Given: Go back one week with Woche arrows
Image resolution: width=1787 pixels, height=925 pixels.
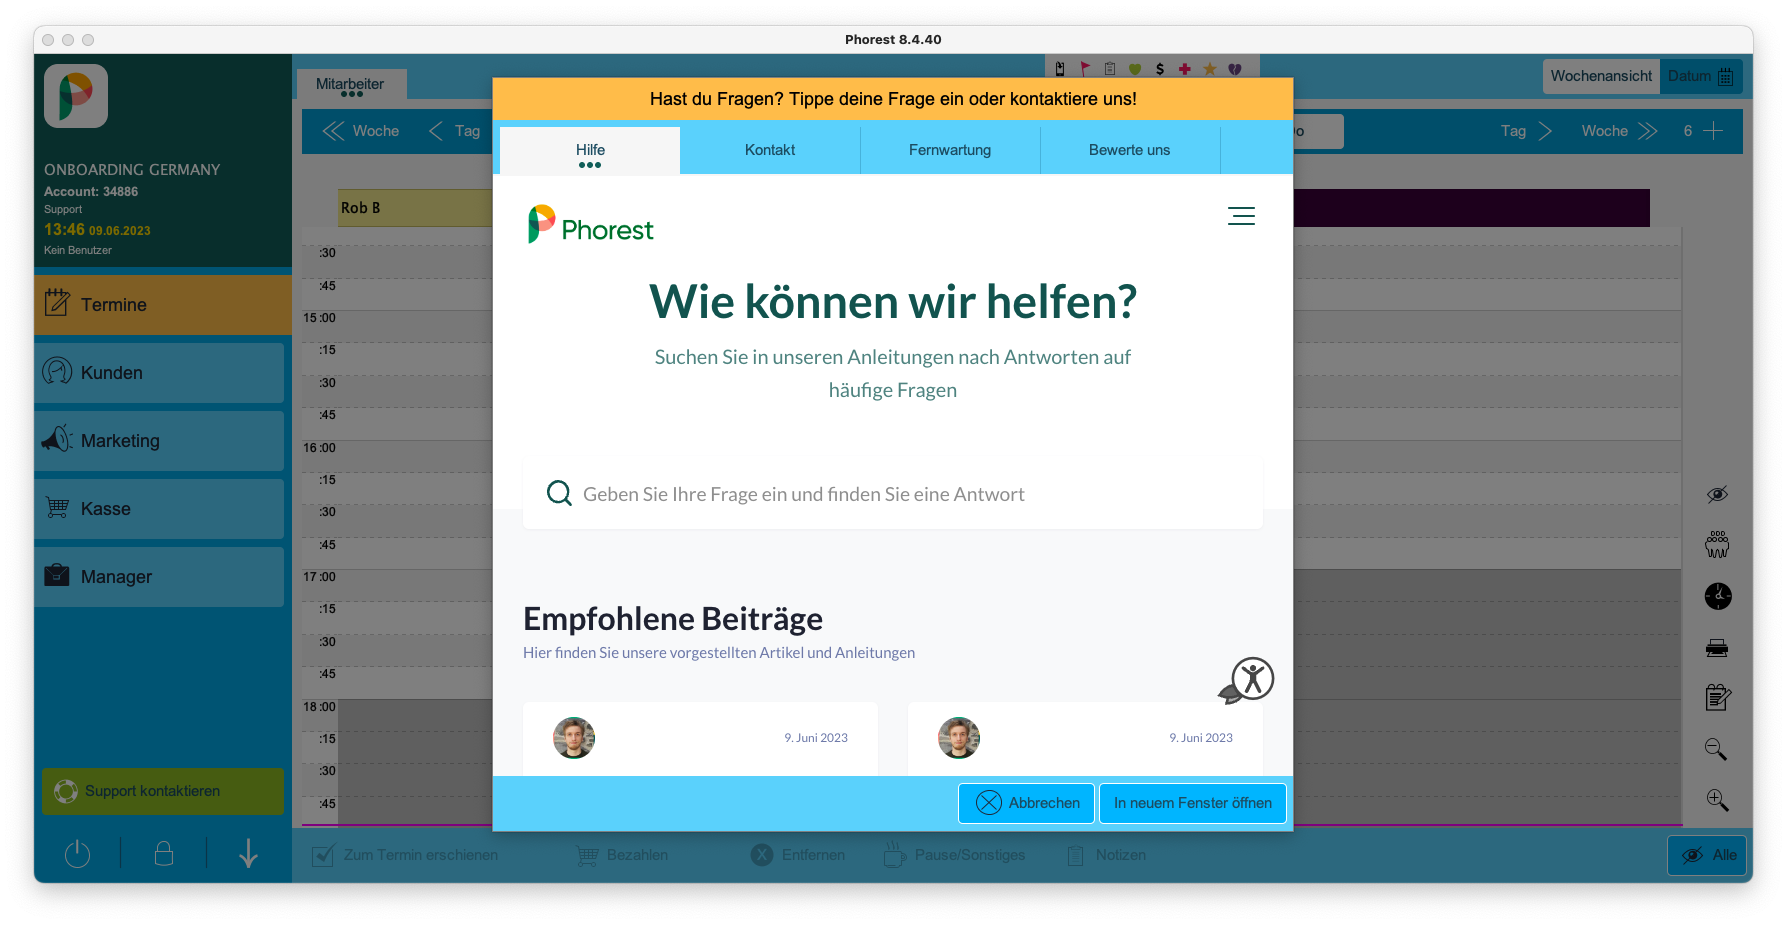Looking at the screenshot, I should pos(361,131).
